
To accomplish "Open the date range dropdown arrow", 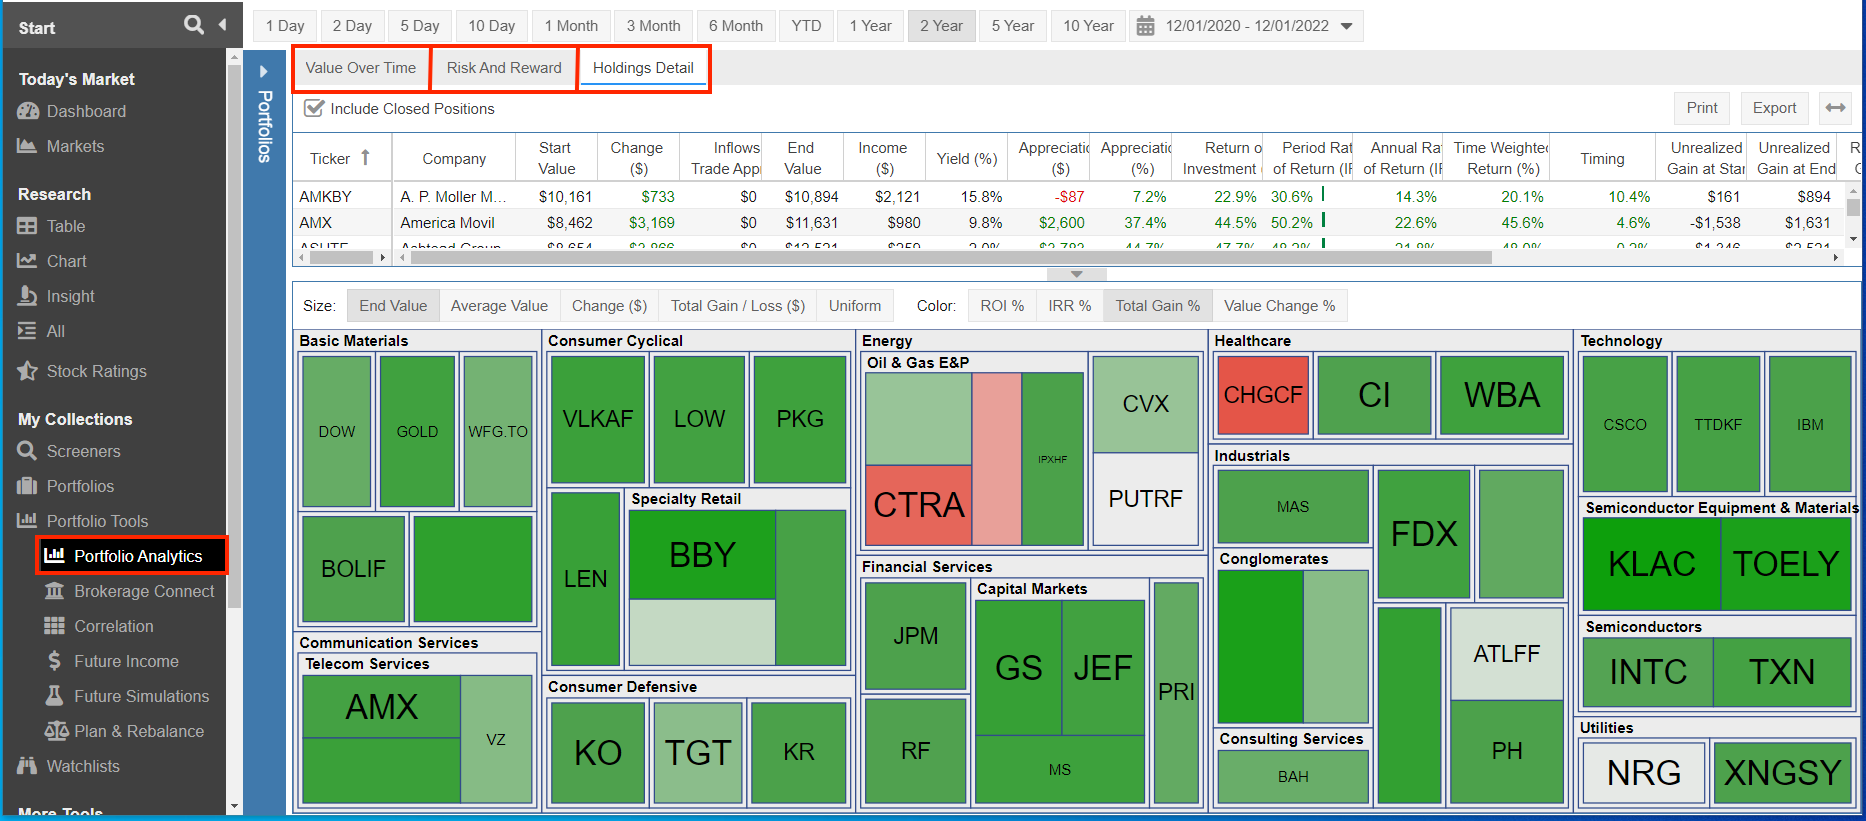I will 1346,26.
